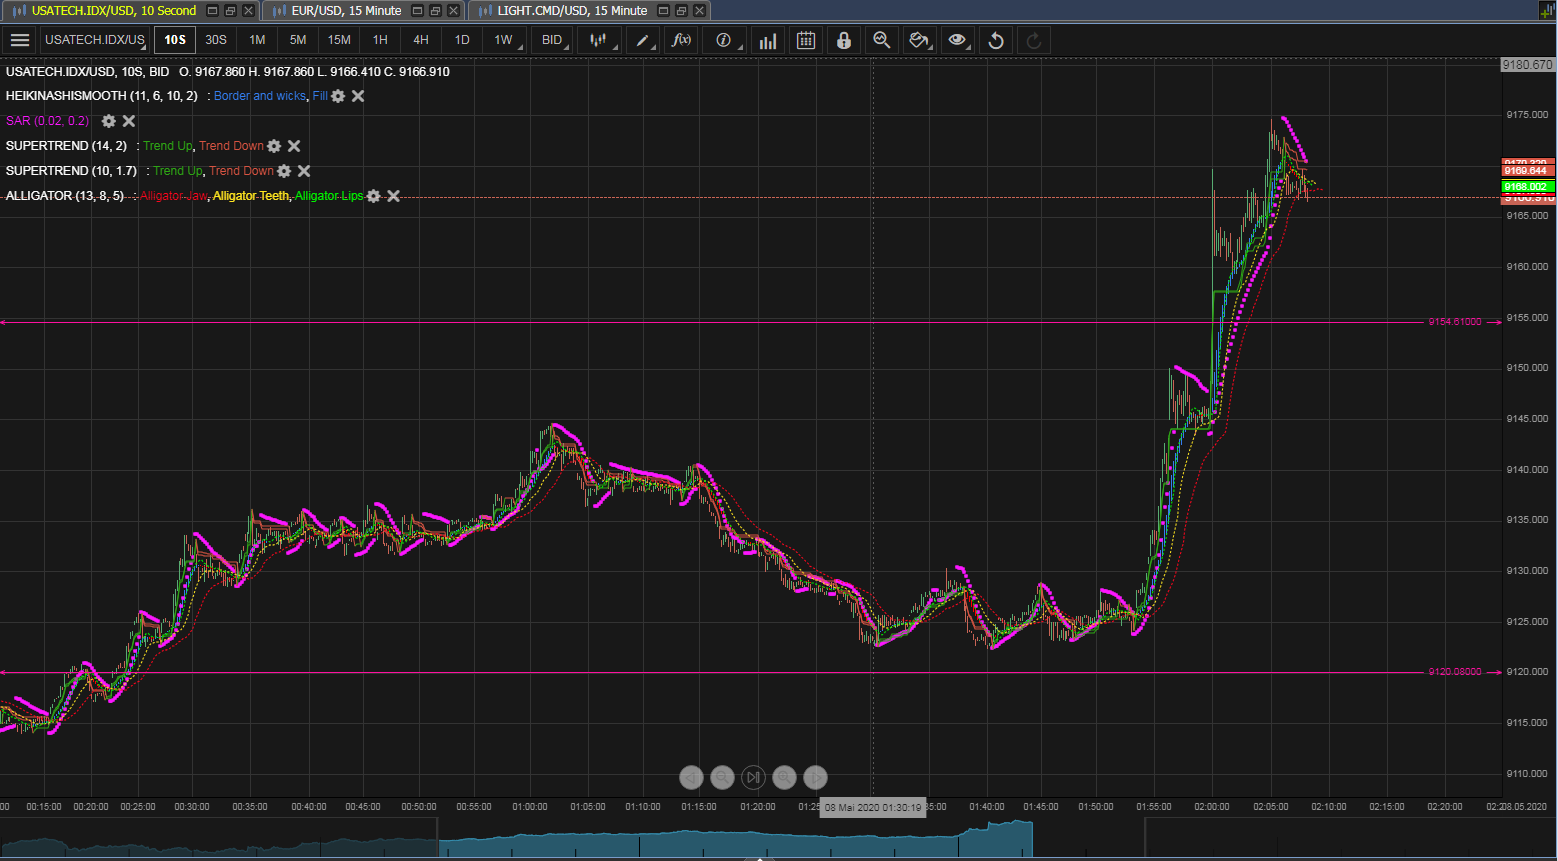Click the skip-to-latest playback control
The height and width of the screenshot is (861, 1558).
(753, 777)
